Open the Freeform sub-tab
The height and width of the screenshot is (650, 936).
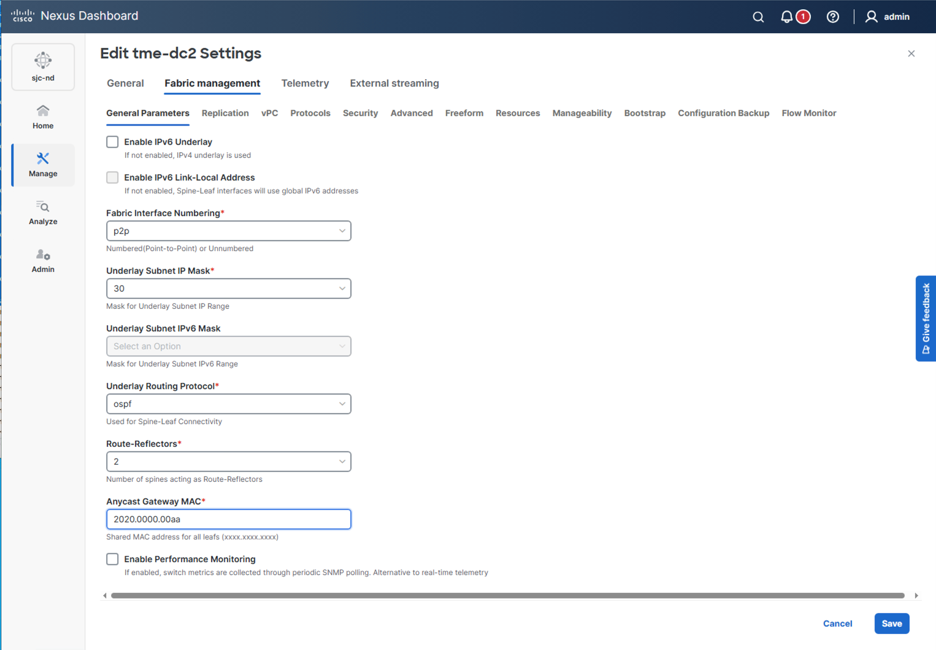point(464,113)
